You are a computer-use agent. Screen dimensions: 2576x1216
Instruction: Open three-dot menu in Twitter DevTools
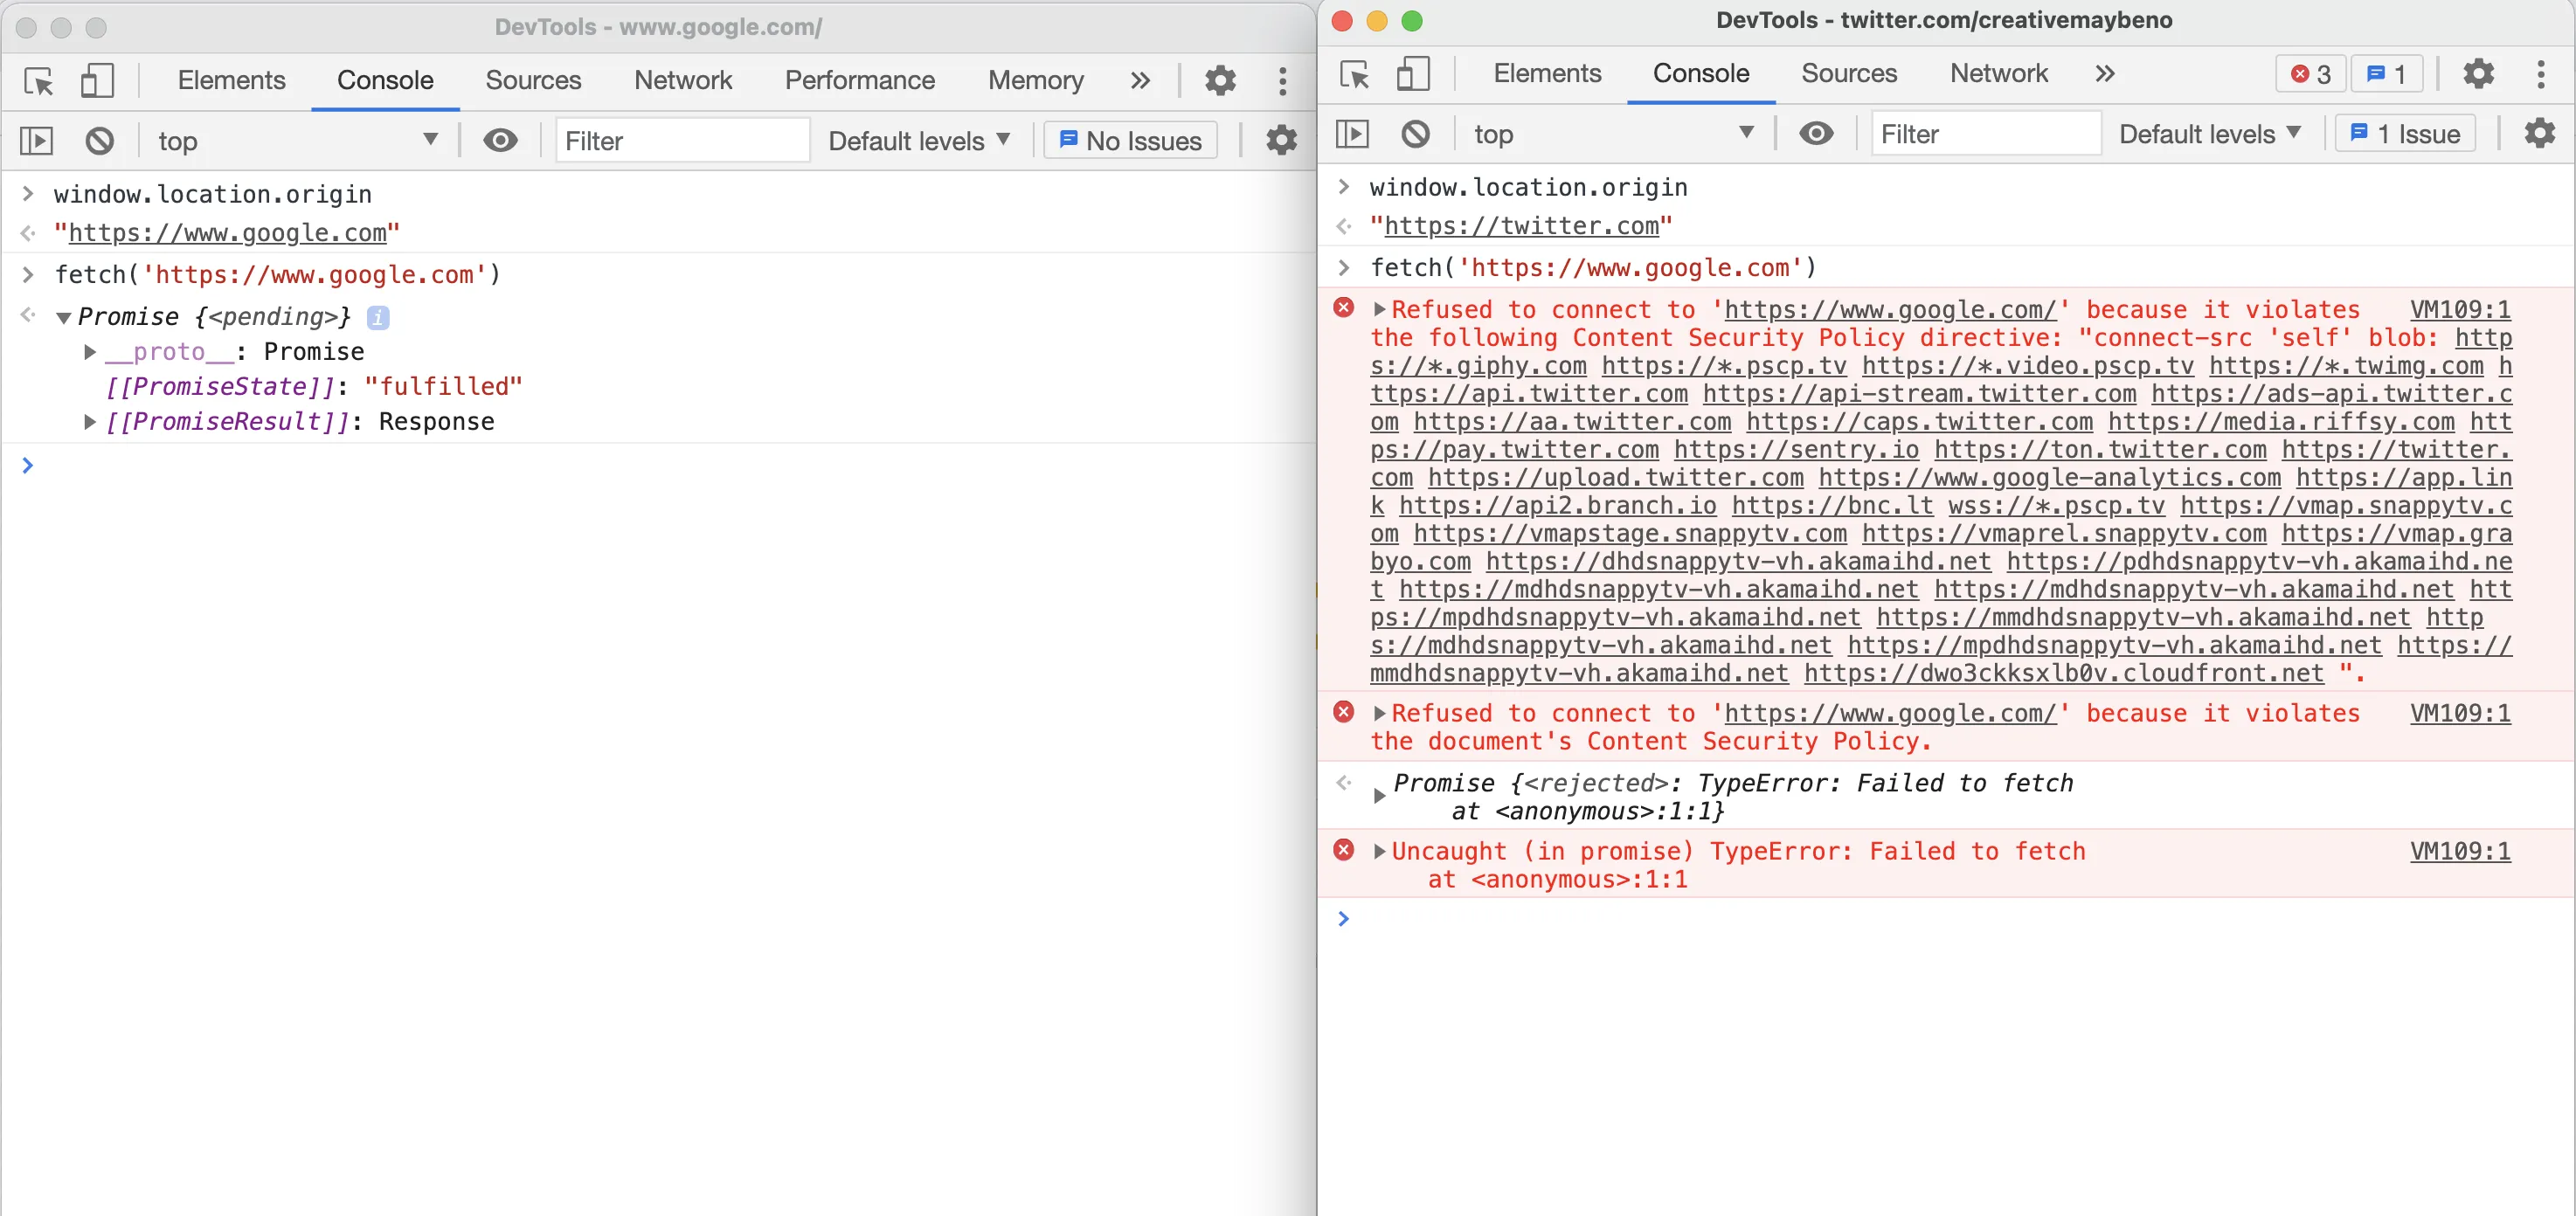(x=2540, y=74)
